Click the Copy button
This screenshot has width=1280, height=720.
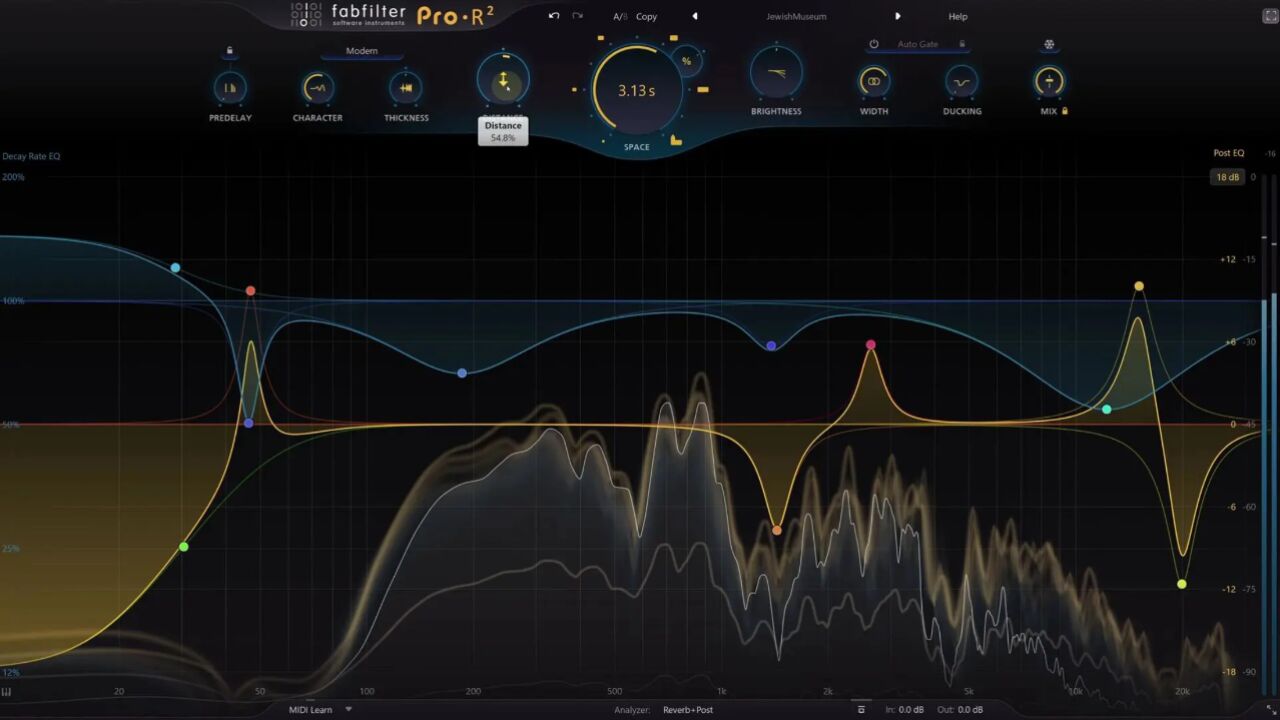[647, 17]
